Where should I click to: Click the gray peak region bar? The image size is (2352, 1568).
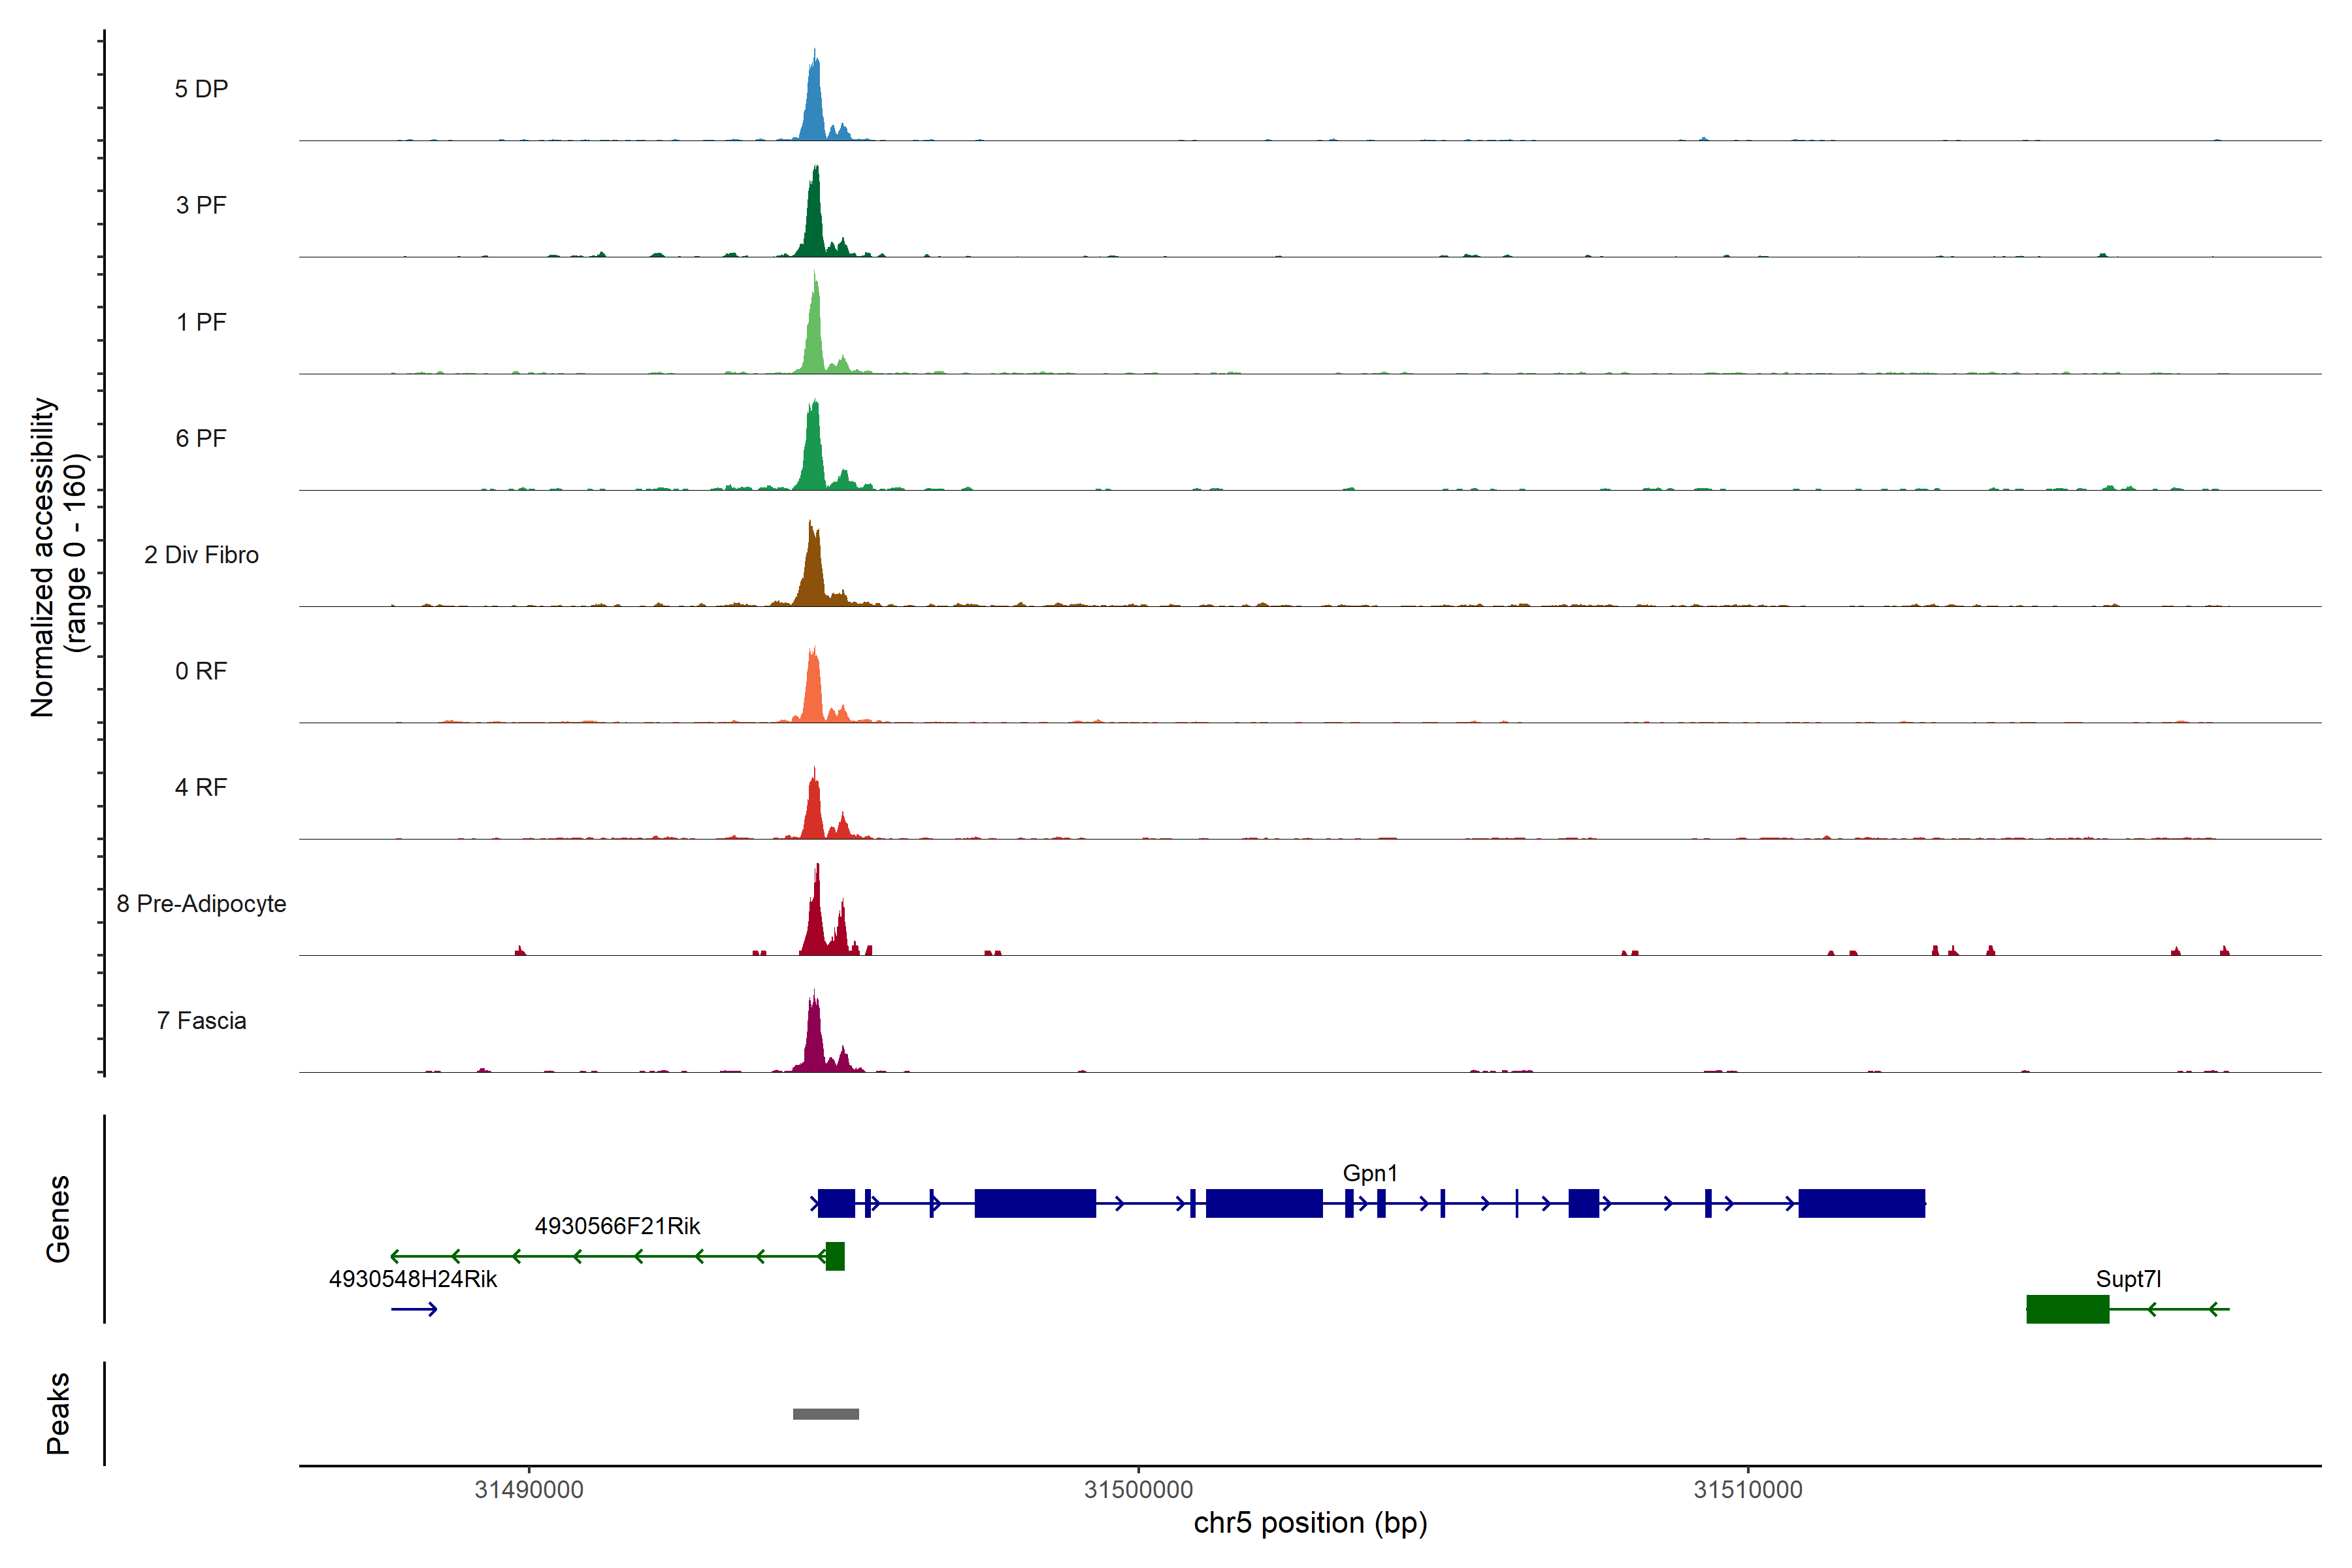coord(825,1414)
